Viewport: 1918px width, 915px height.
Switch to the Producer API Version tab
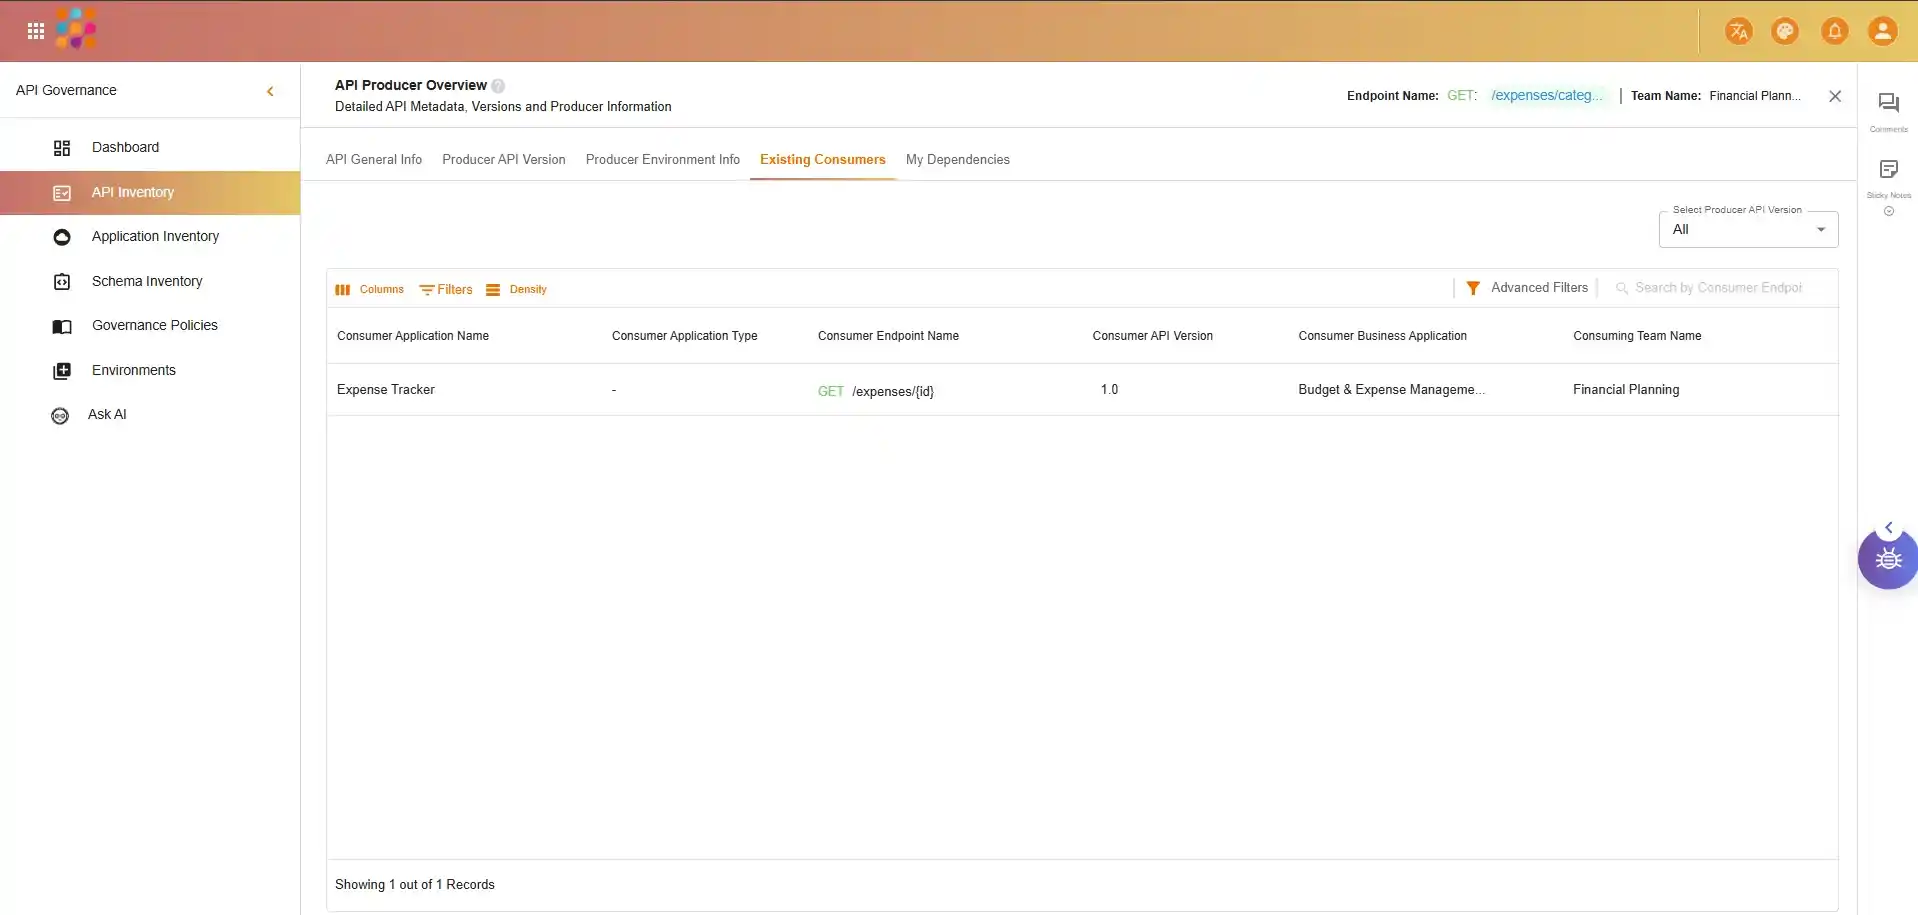coord(503,160)
